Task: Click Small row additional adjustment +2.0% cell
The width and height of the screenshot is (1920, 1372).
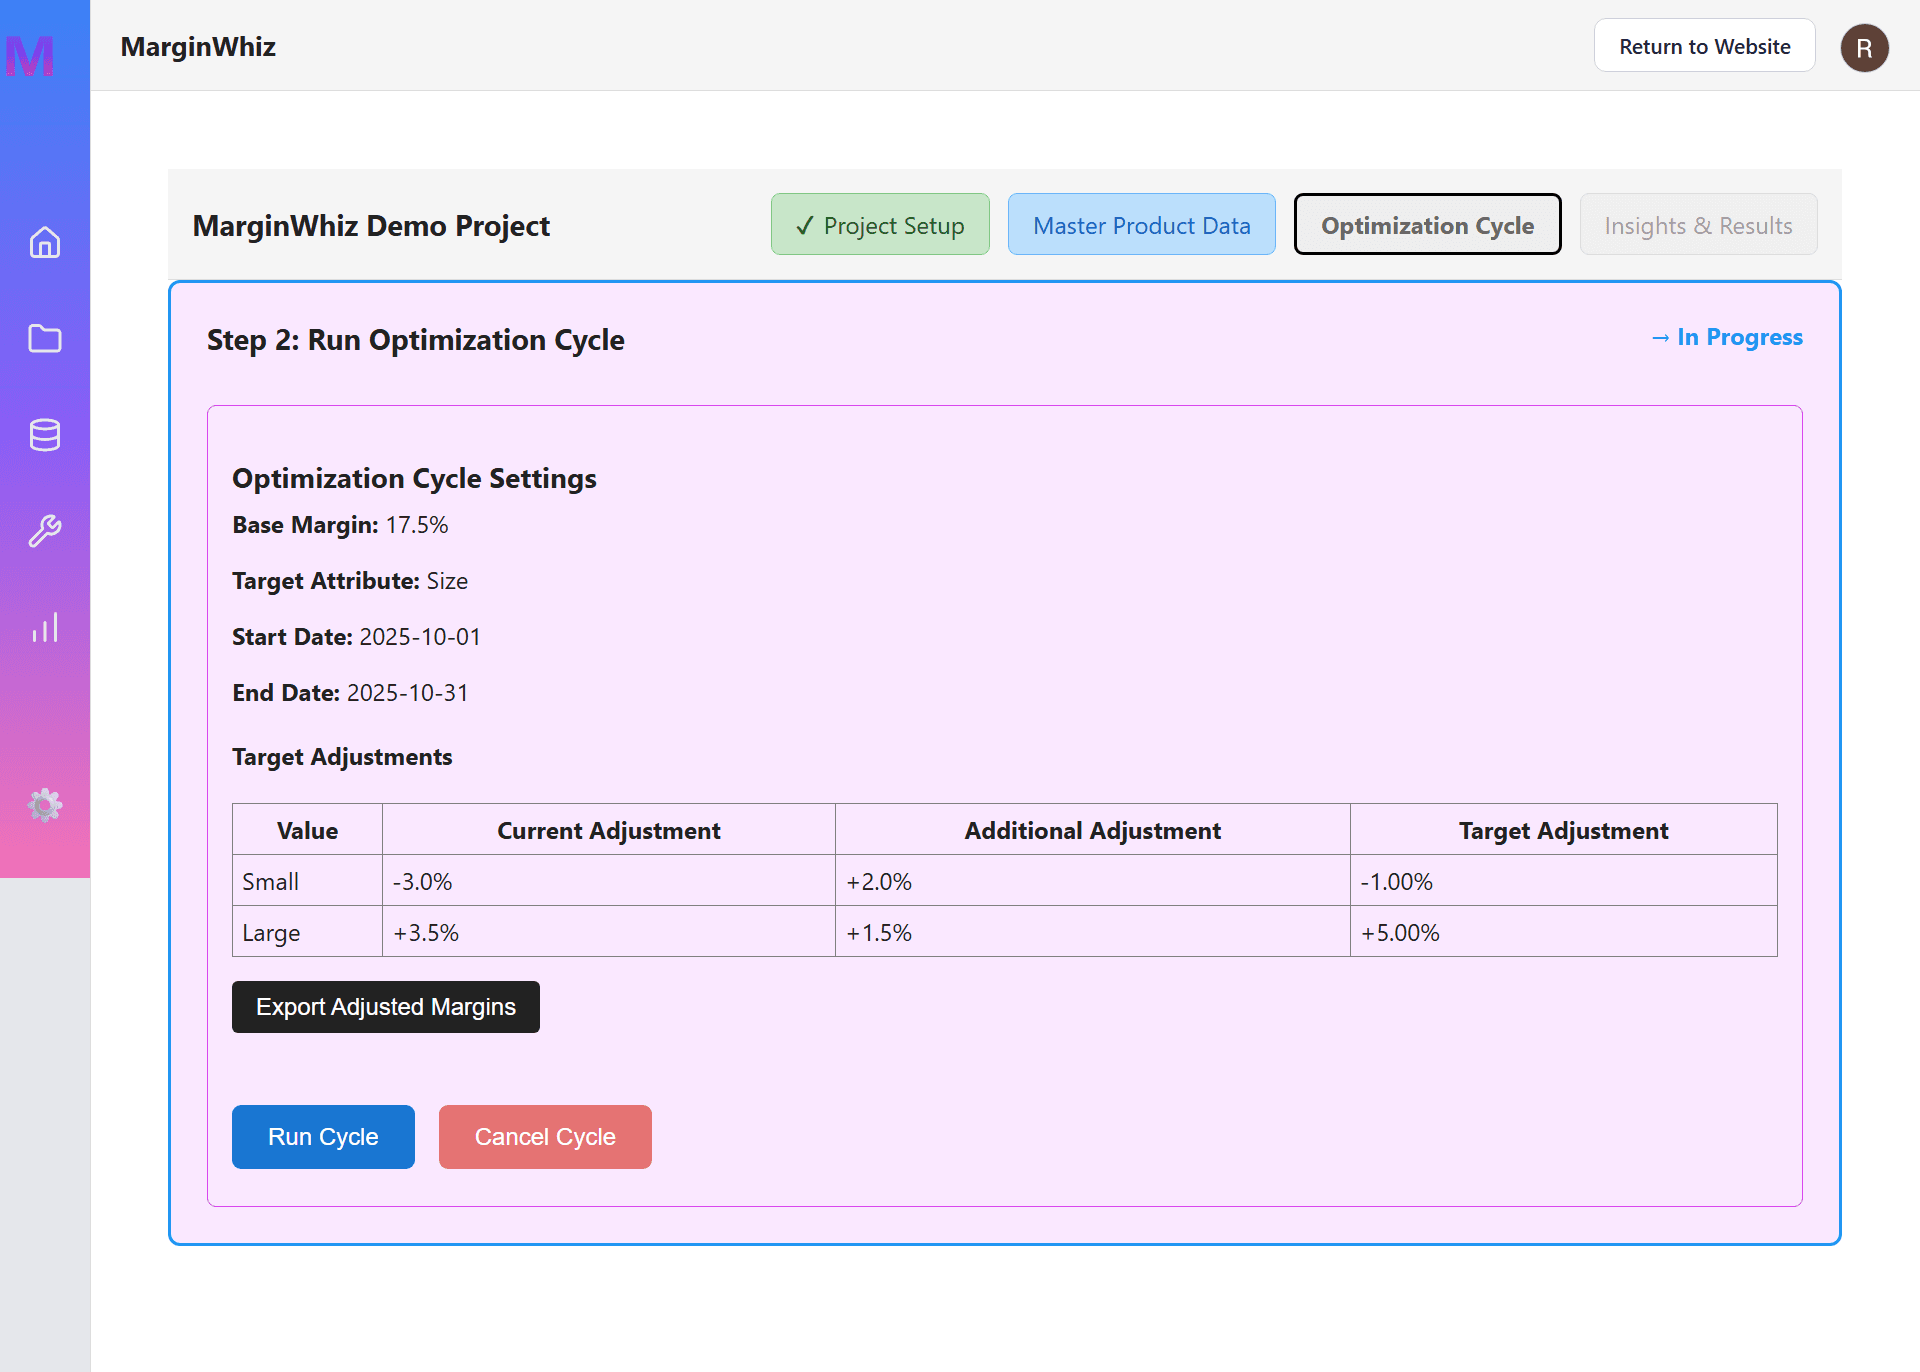Action: pyautogui.click(x=1092, y=882)
